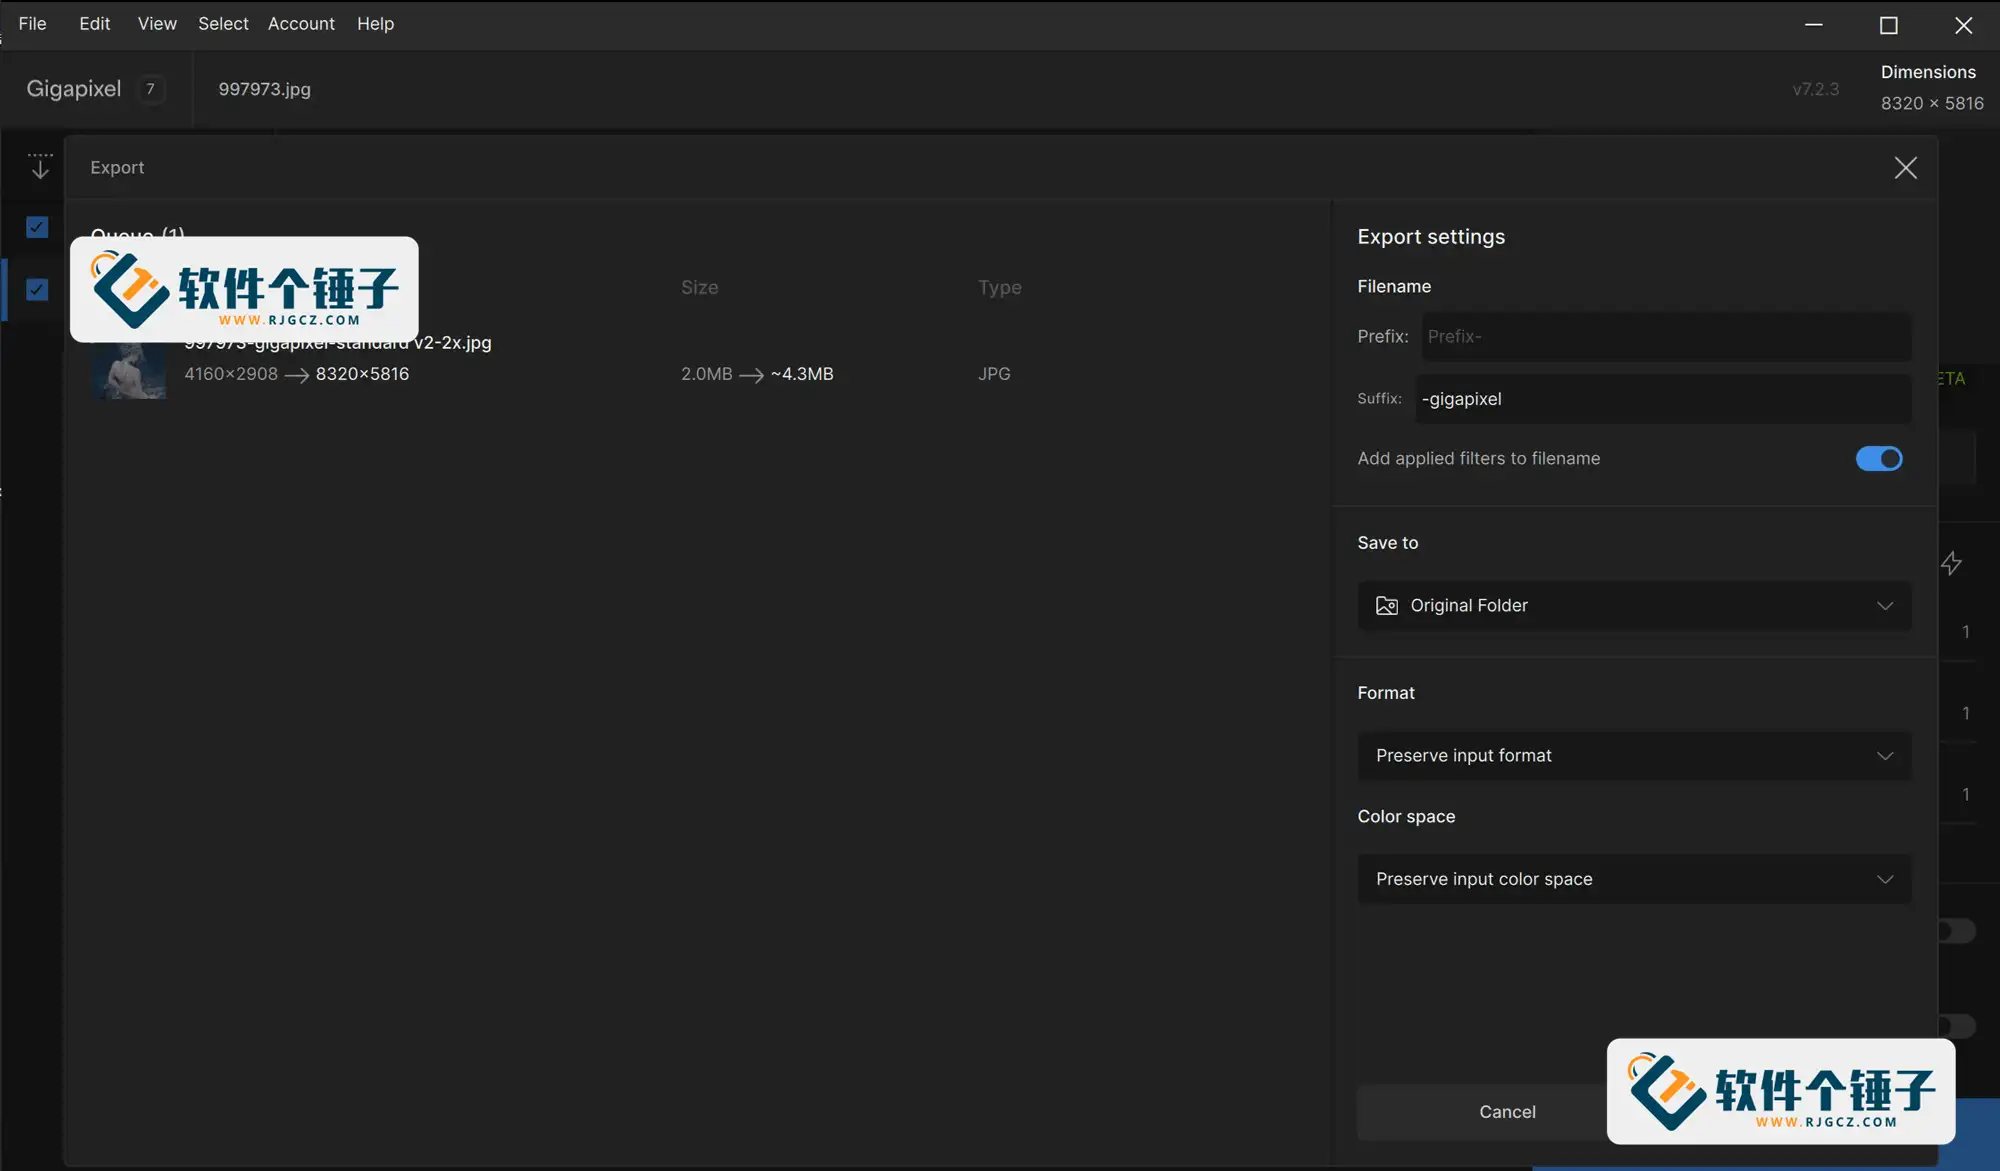
Task: Open the Preserve input color space dropdown
Action: pyautogui.click(x=1634, y=879)
